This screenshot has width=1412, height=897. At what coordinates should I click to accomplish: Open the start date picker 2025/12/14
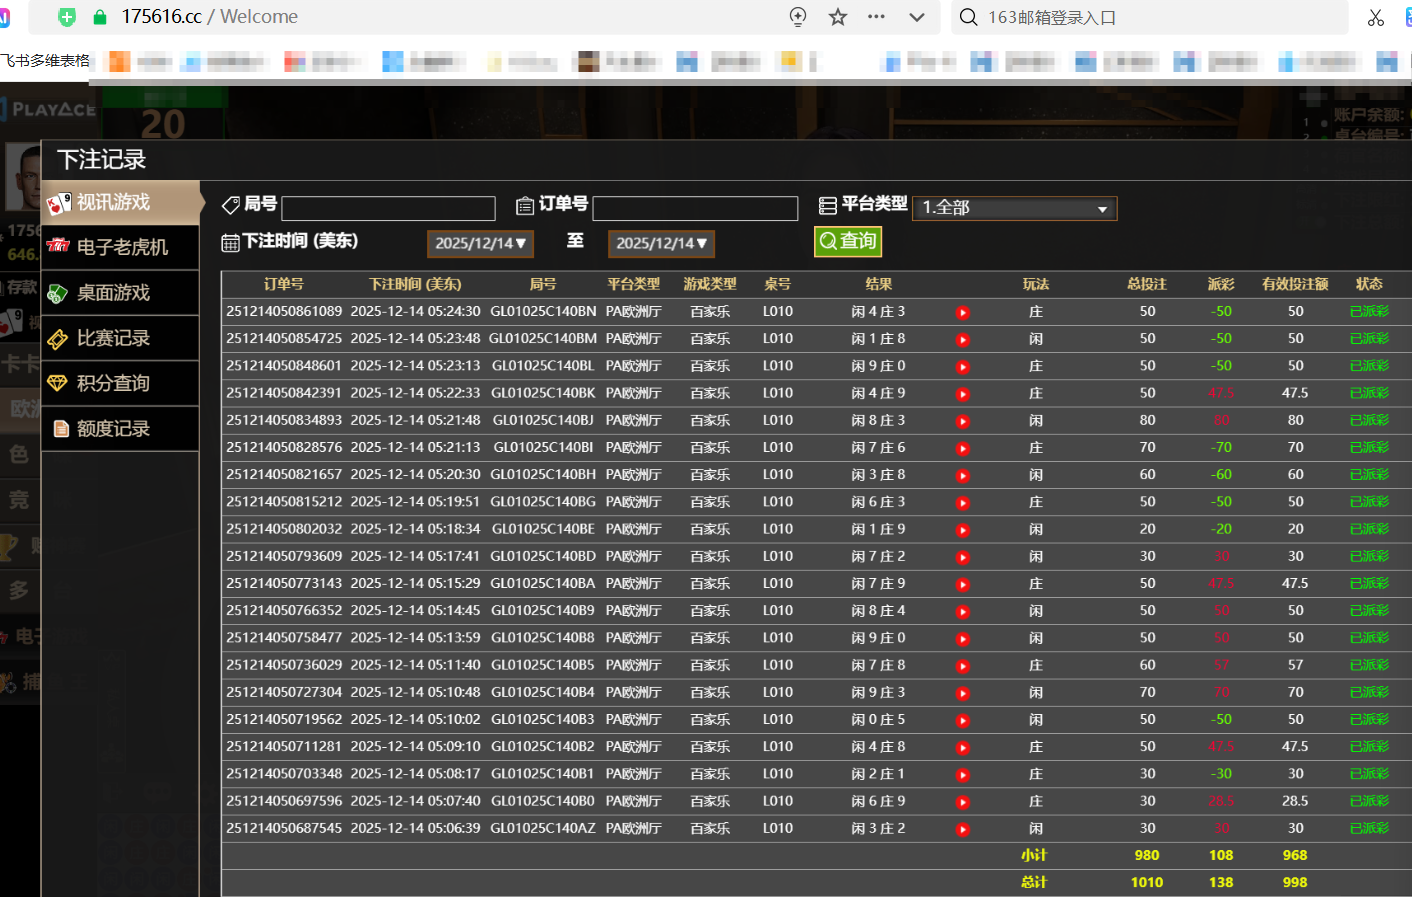click(480, 244)
